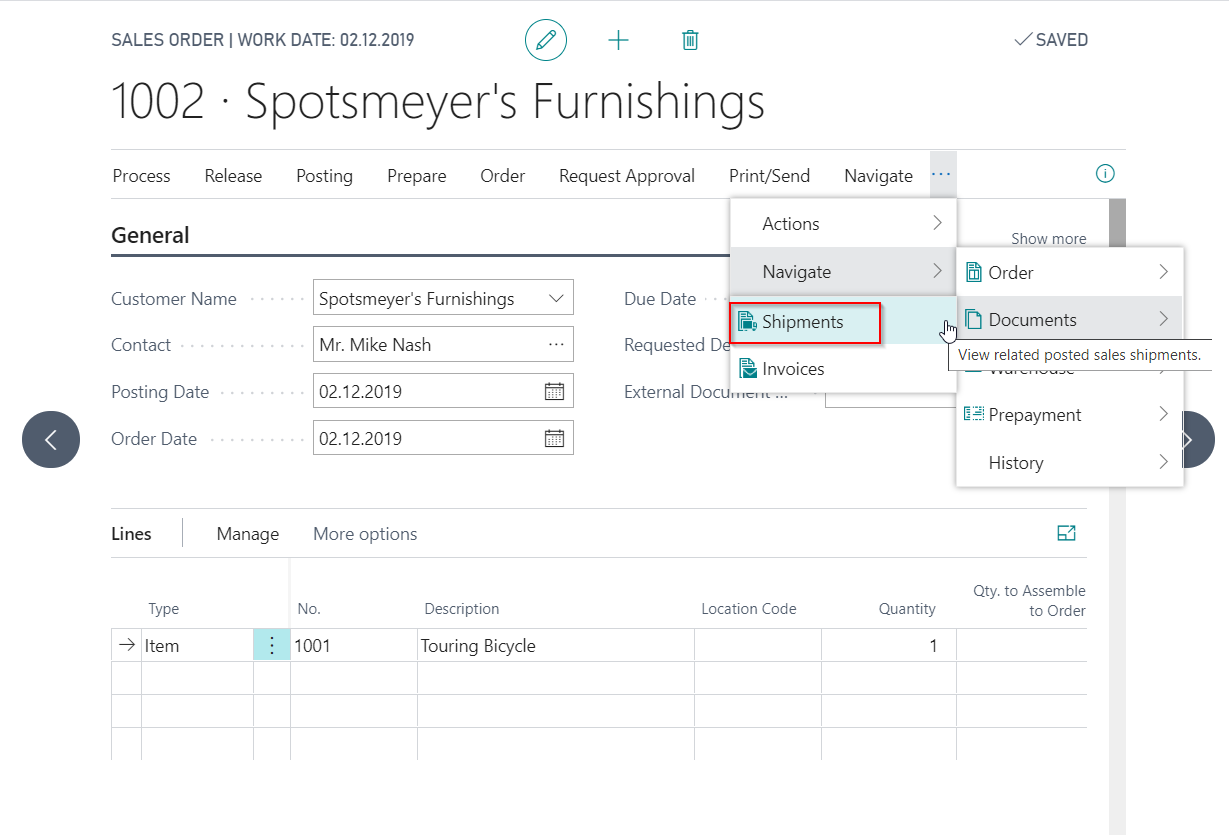Click the Order icon in Navigate menu
This screenshot has width=1229, height=835.
pyautogui.click(x=973, y=272)
